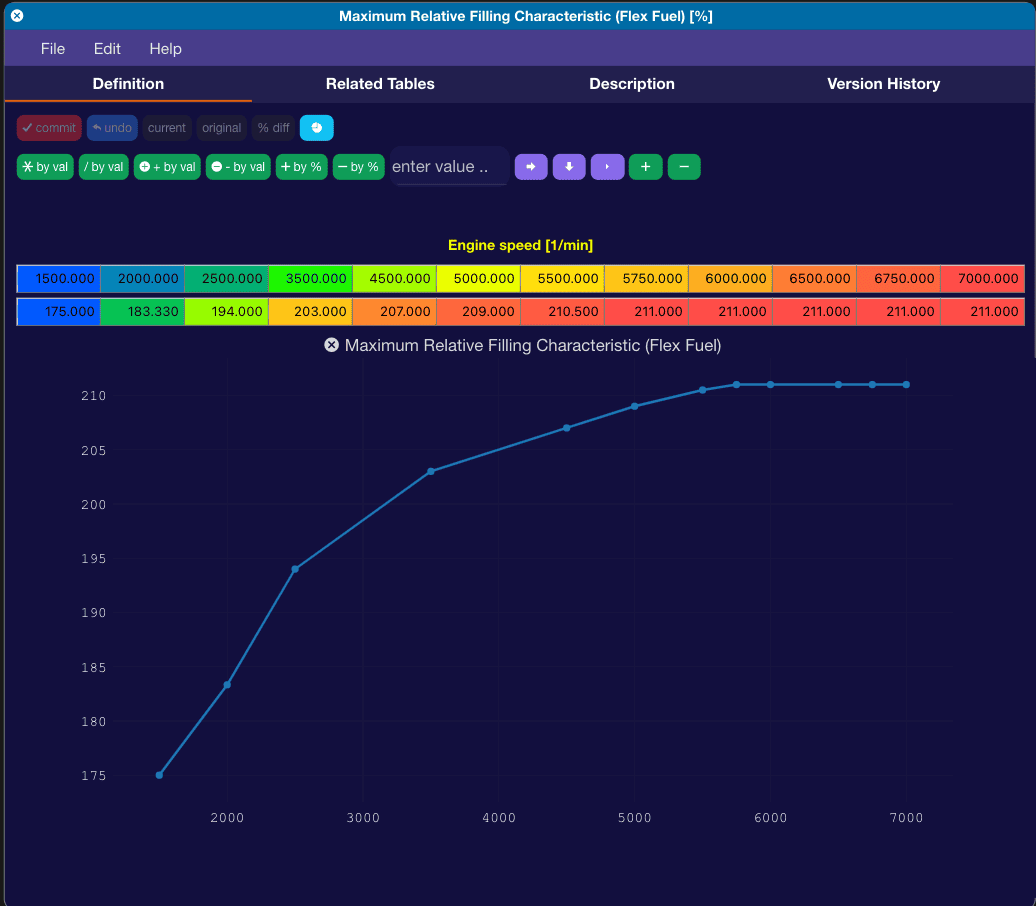Screen dimensions: 1036x906
Task: Open the Help menu
Action: pyautogui.click(x=165, y=48)
